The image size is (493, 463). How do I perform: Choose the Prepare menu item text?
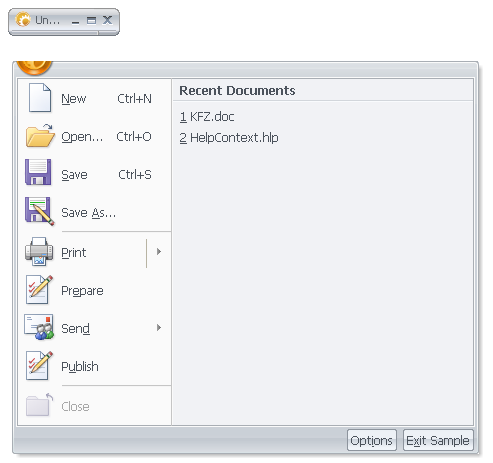point(82,291)
